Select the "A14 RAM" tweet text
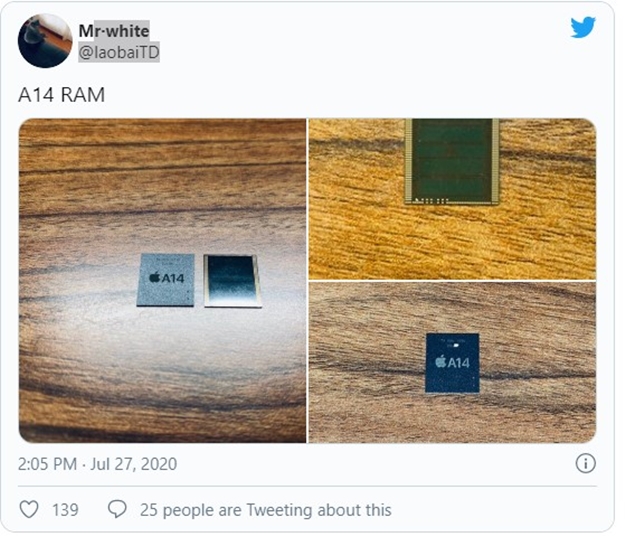 [62, 95]
